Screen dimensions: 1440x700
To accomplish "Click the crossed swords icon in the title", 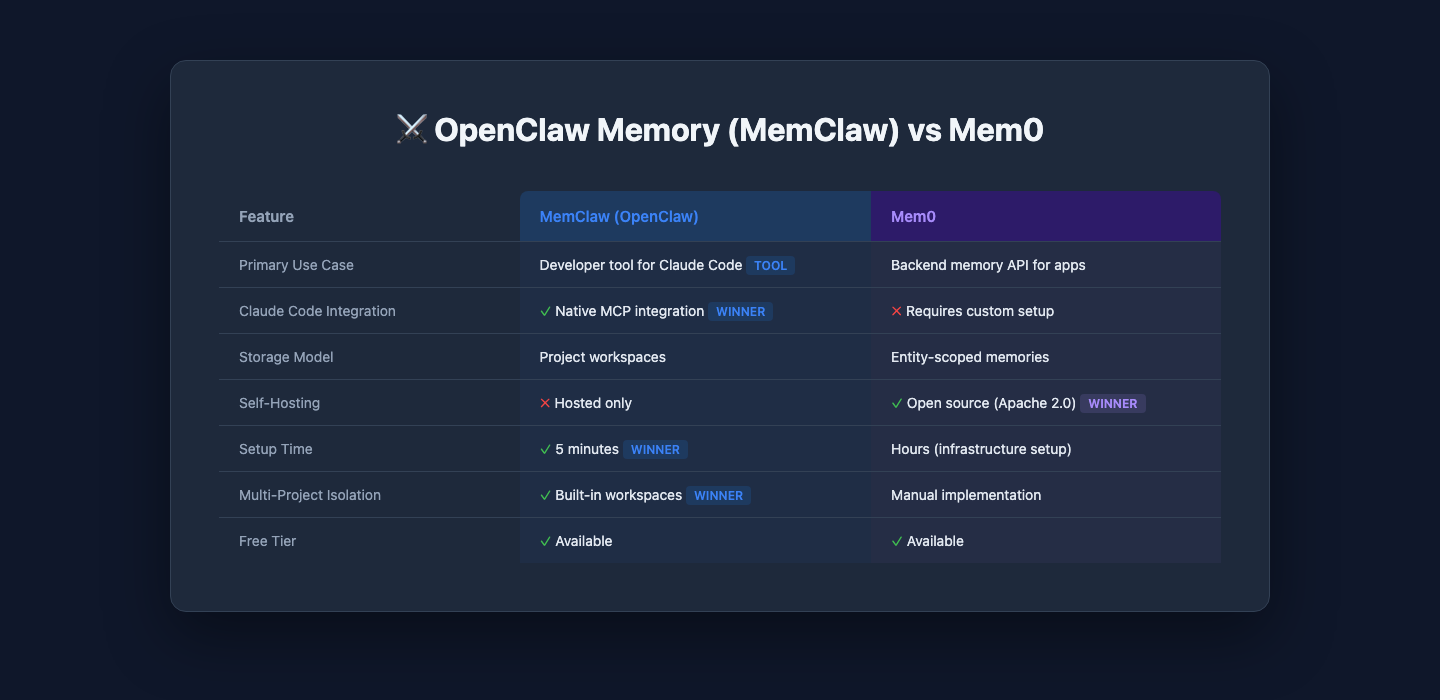I will [411, 130].
